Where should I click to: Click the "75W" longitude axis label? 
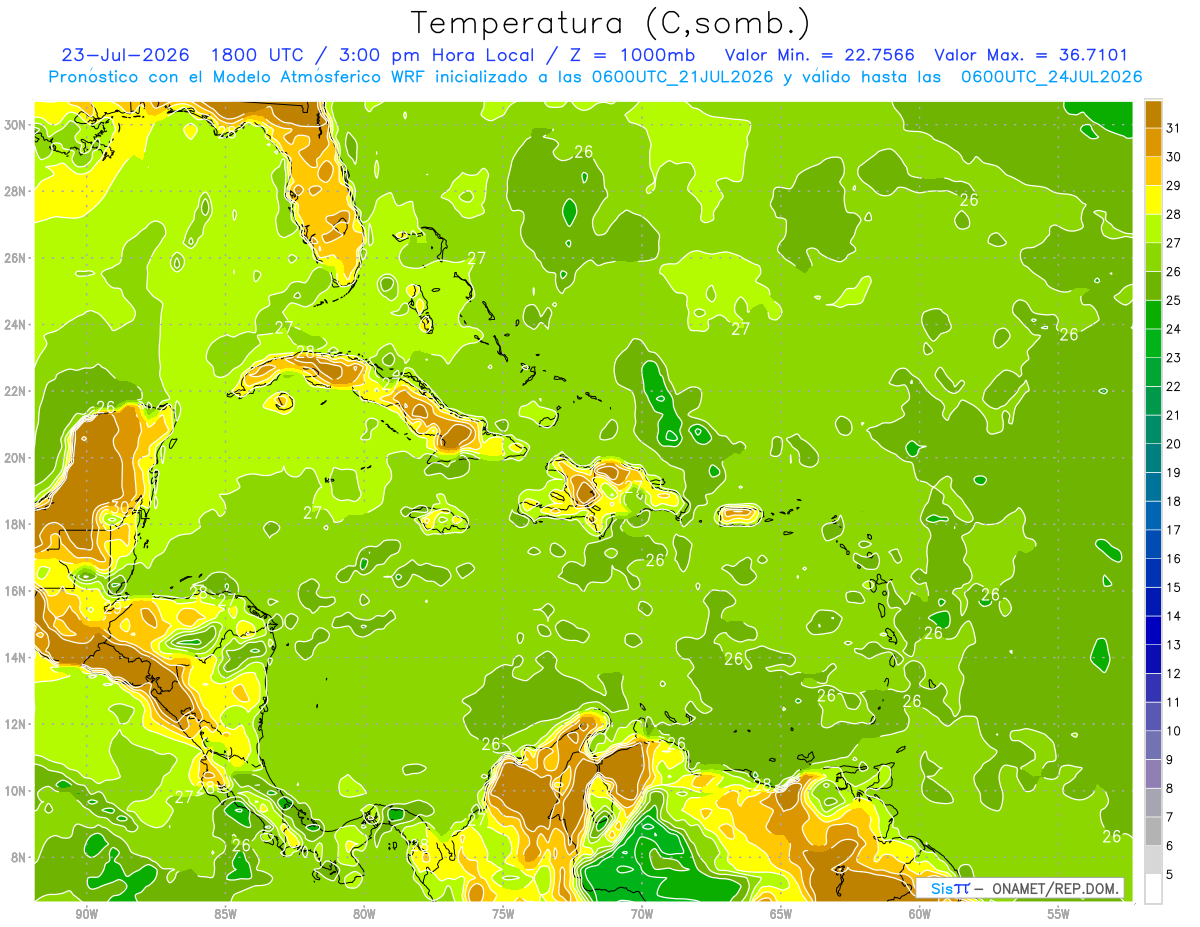point(503,914)
